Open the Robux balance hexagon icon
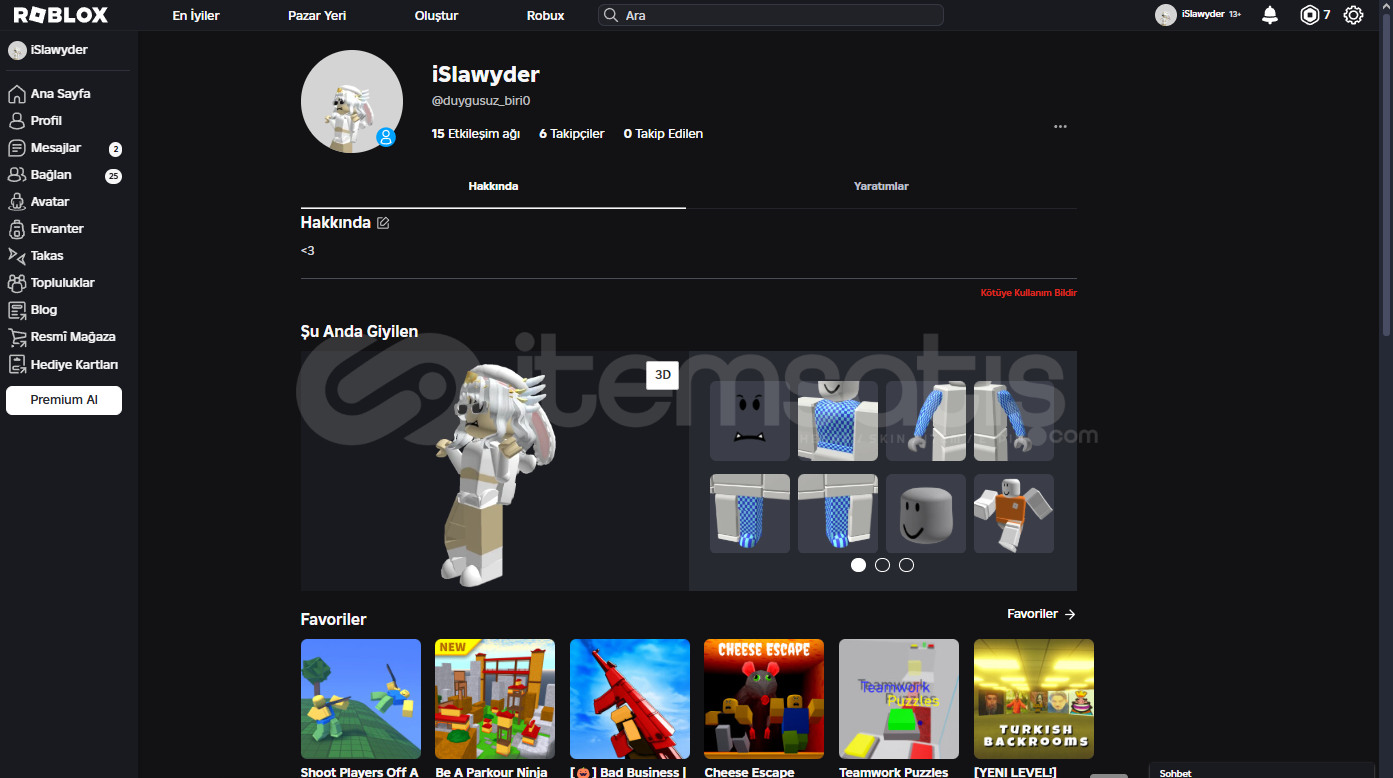This screenshot has height=778, width=1393. pos(1309,15)
